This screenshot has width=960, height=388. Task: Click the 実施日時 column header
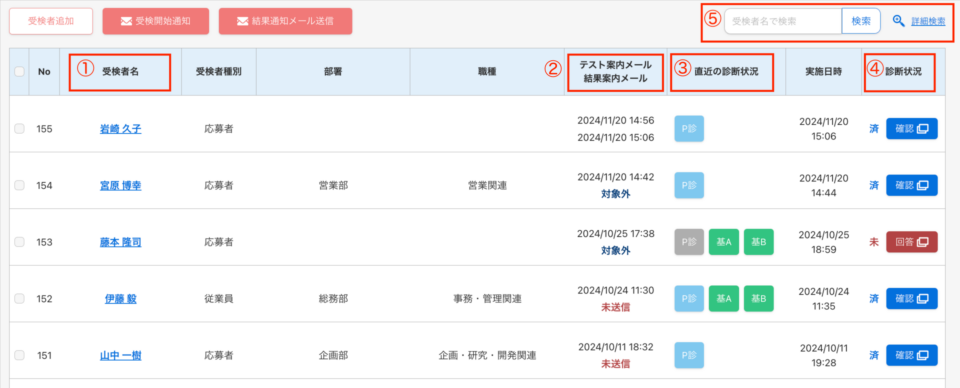pyautogui.click(x=823, y=72)
